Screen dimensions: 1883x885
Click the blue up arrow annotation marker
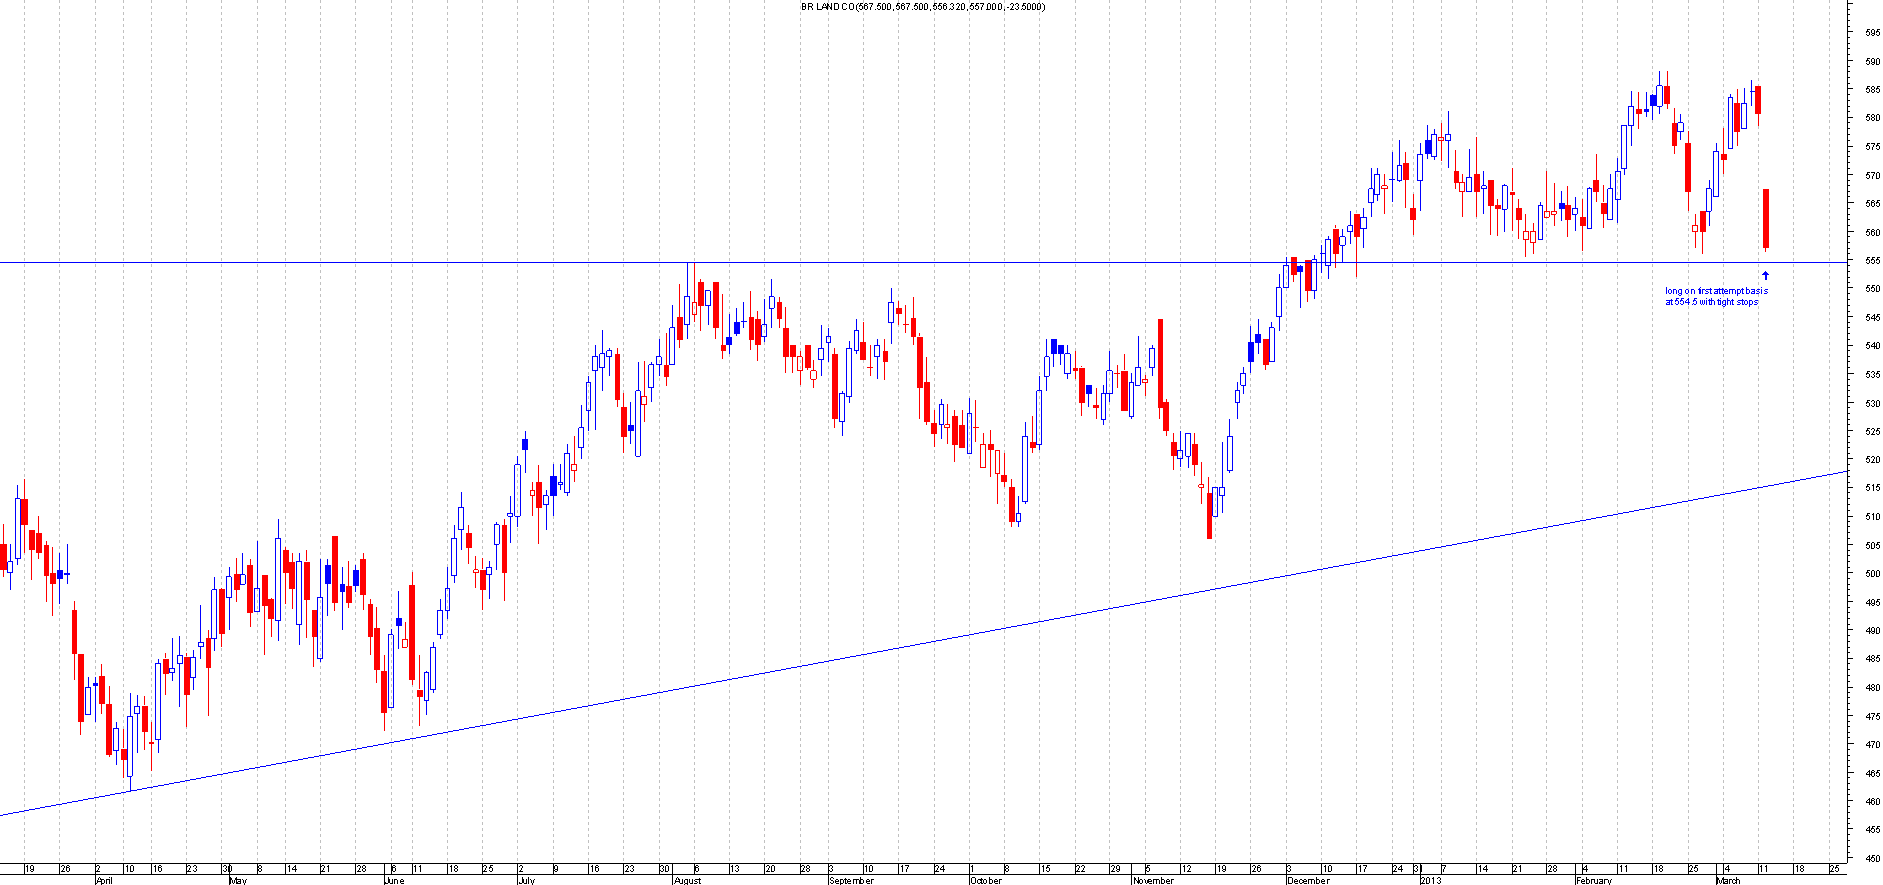1765,275
